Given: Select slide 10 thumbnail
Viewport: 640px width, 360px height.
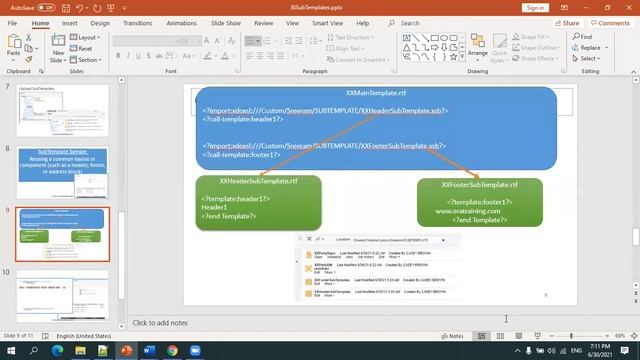Looking at the screenshot, I should 62,296.
